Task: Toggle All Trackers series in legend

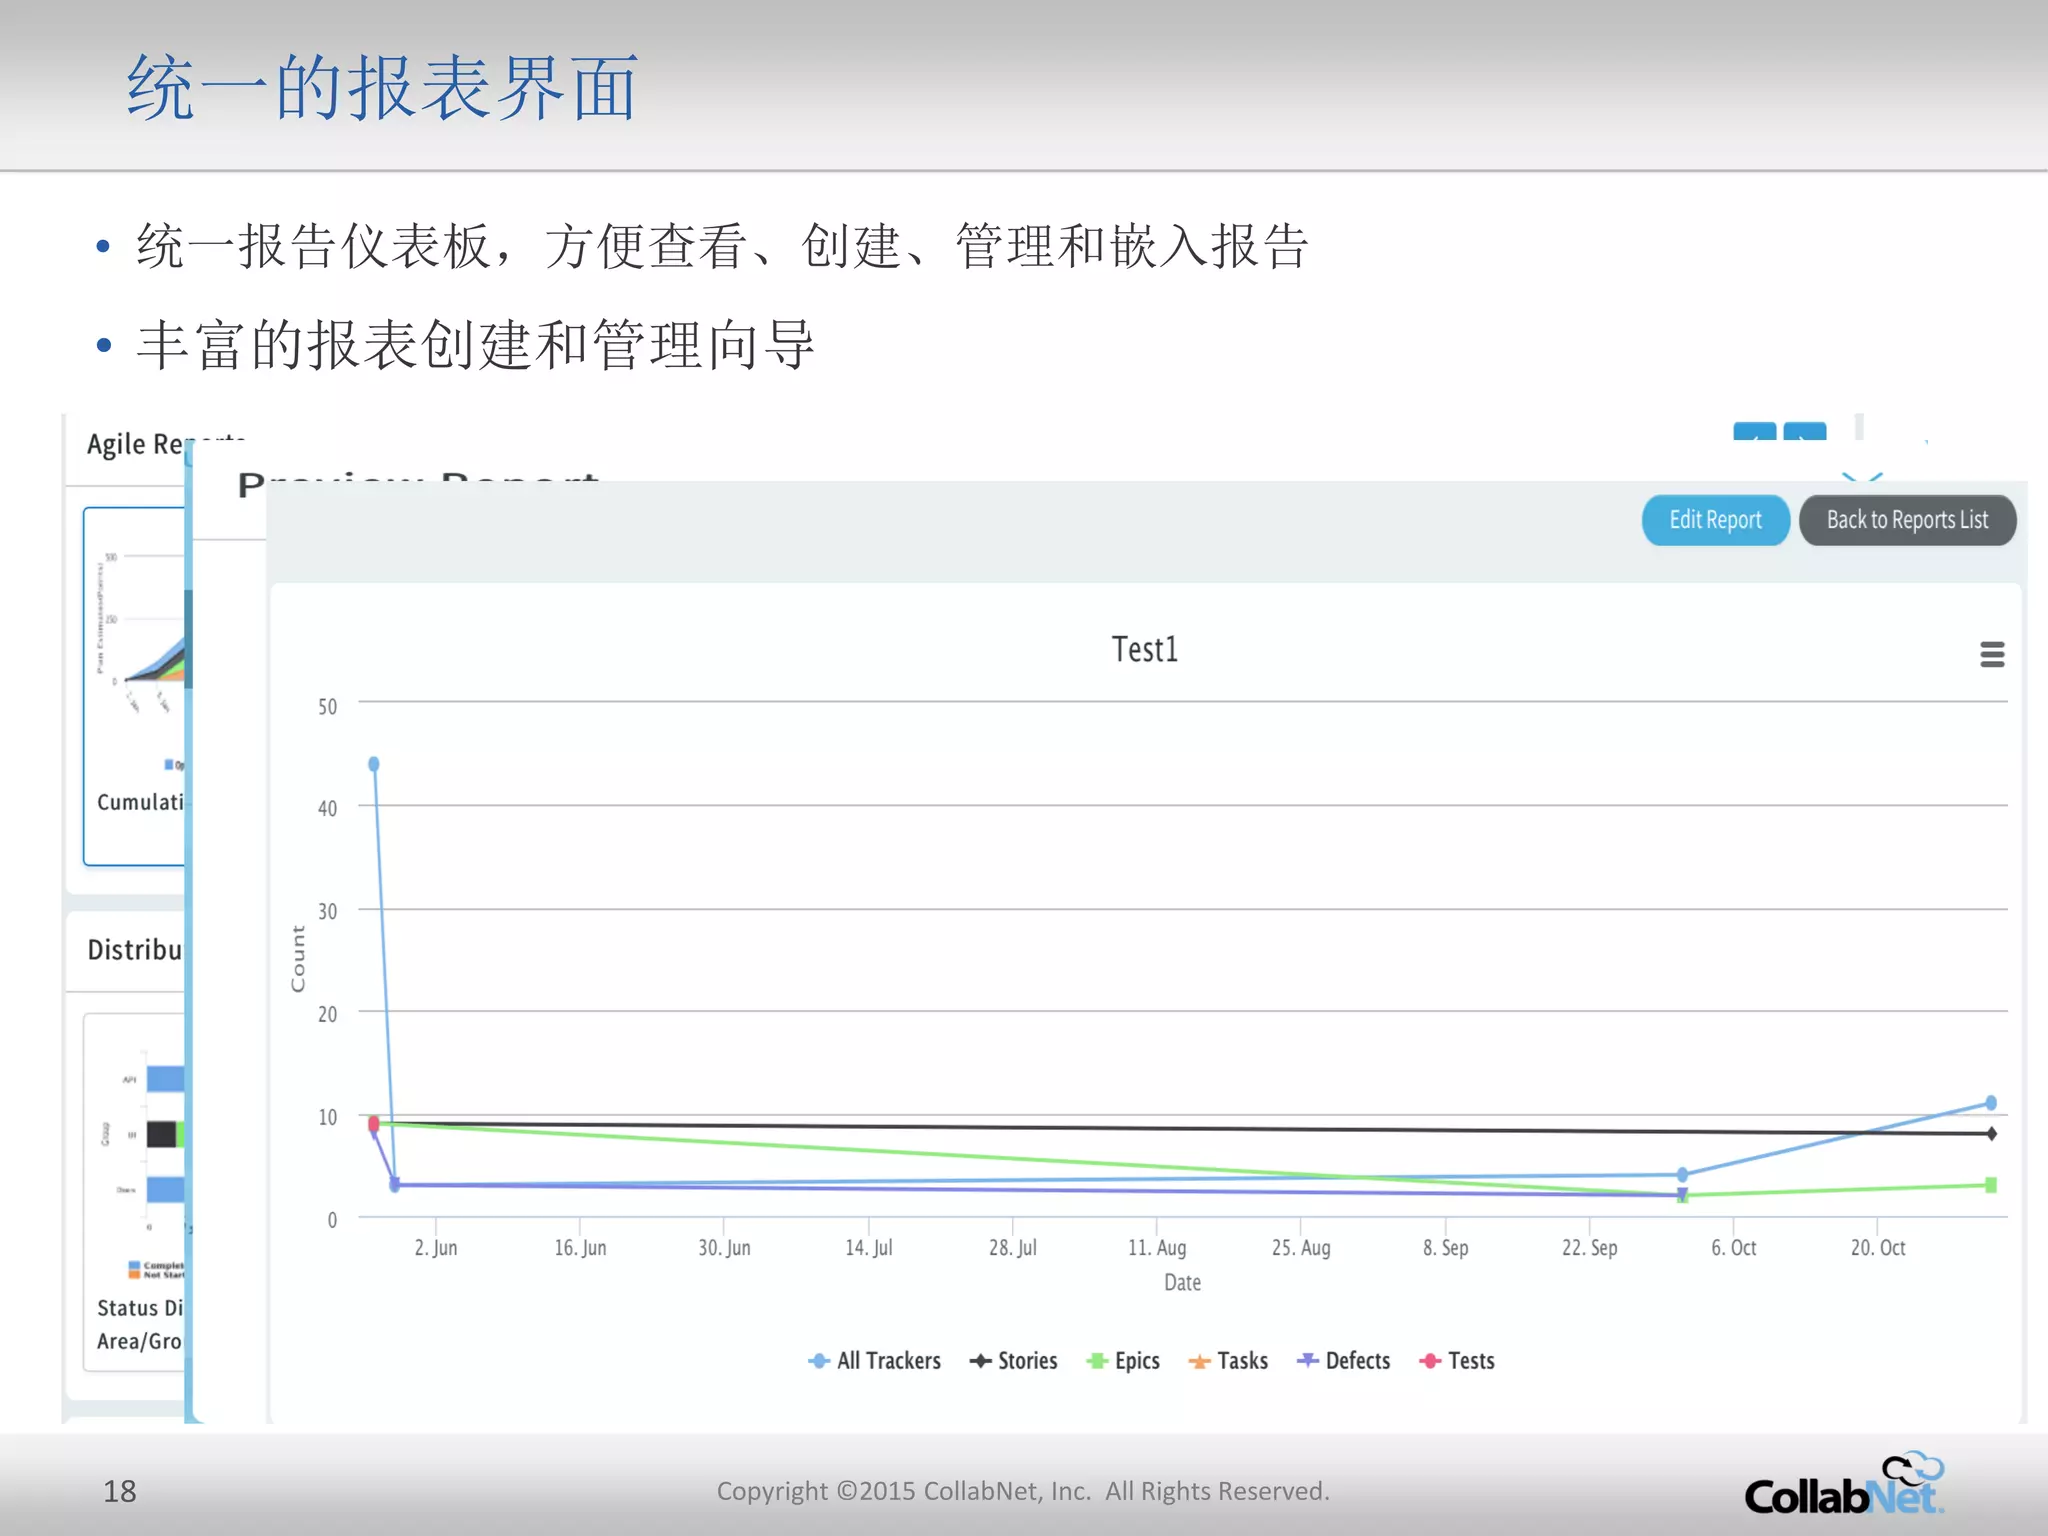Action: [x=875, y=1361]
